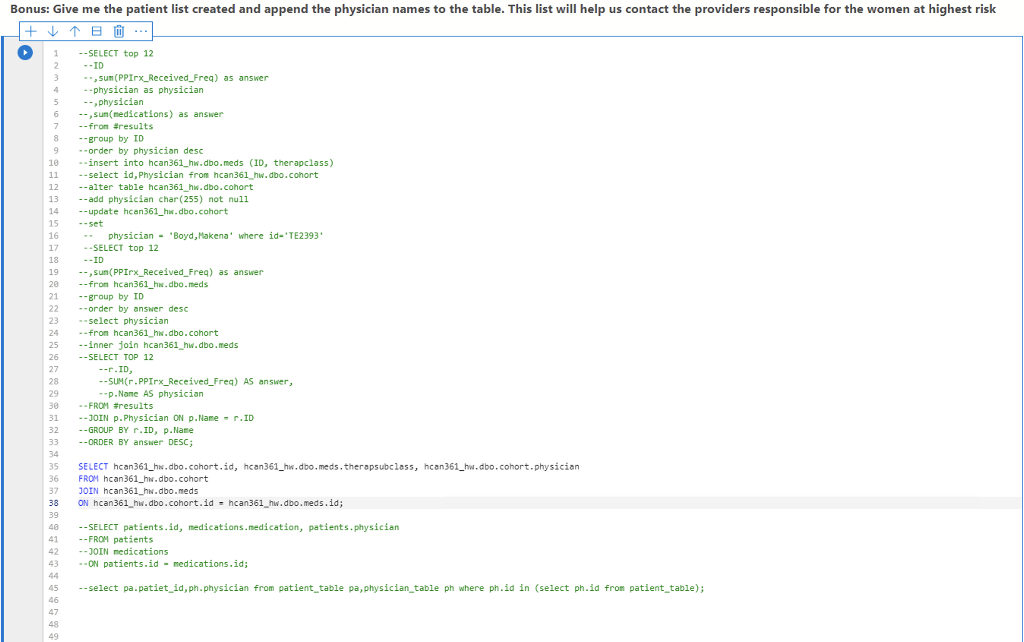Click '--FROM #results' on line 30
This screenshot has height=642, width=1024.
click(116, 406)
